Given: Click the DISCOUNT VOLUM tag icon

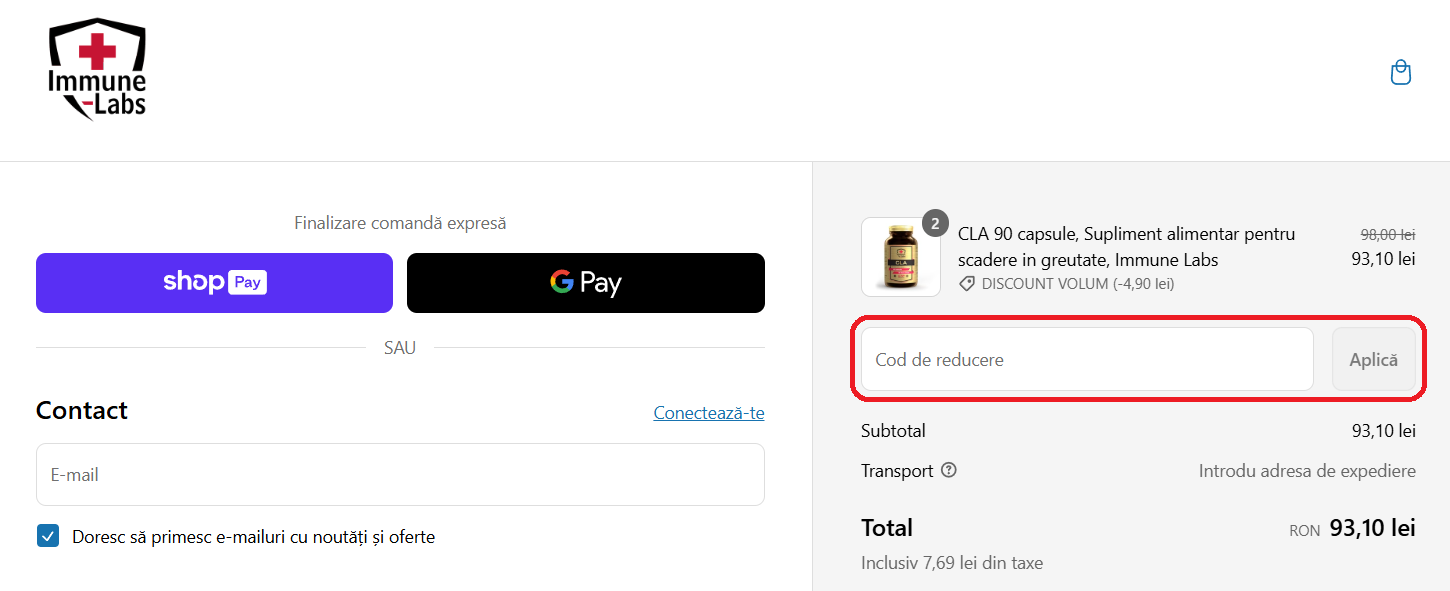Looking at the screenshot, I should (966, 283).
